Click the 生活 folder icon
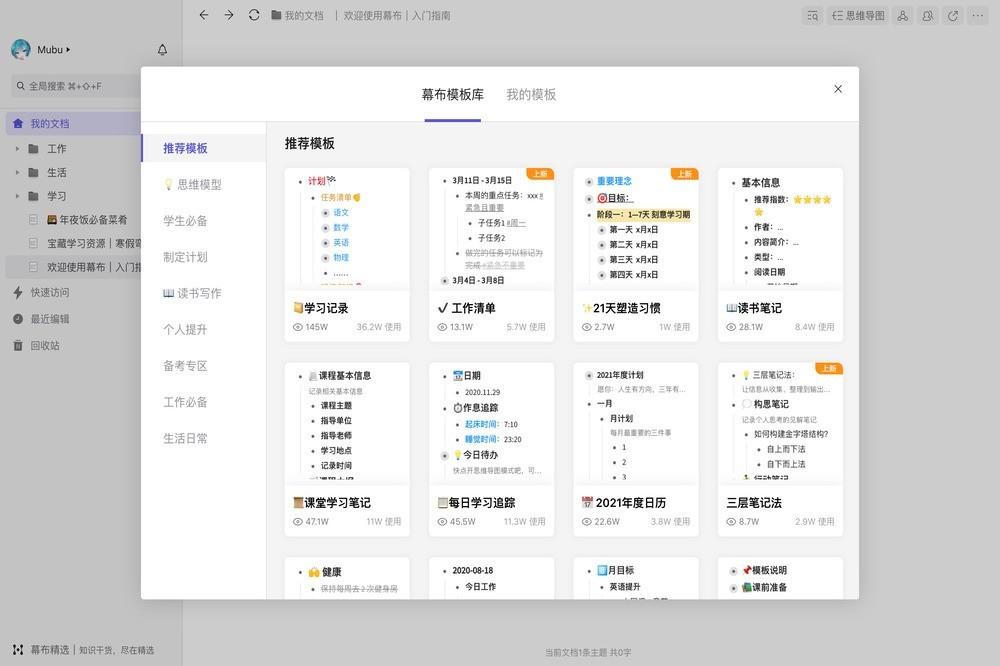The height and width of the screenshot is (666, 1000). click(34, 172)
